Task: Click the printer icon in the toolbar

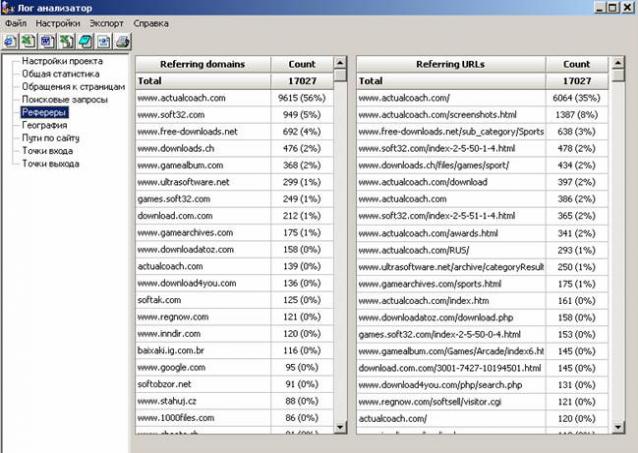Action: coord(122,41)
